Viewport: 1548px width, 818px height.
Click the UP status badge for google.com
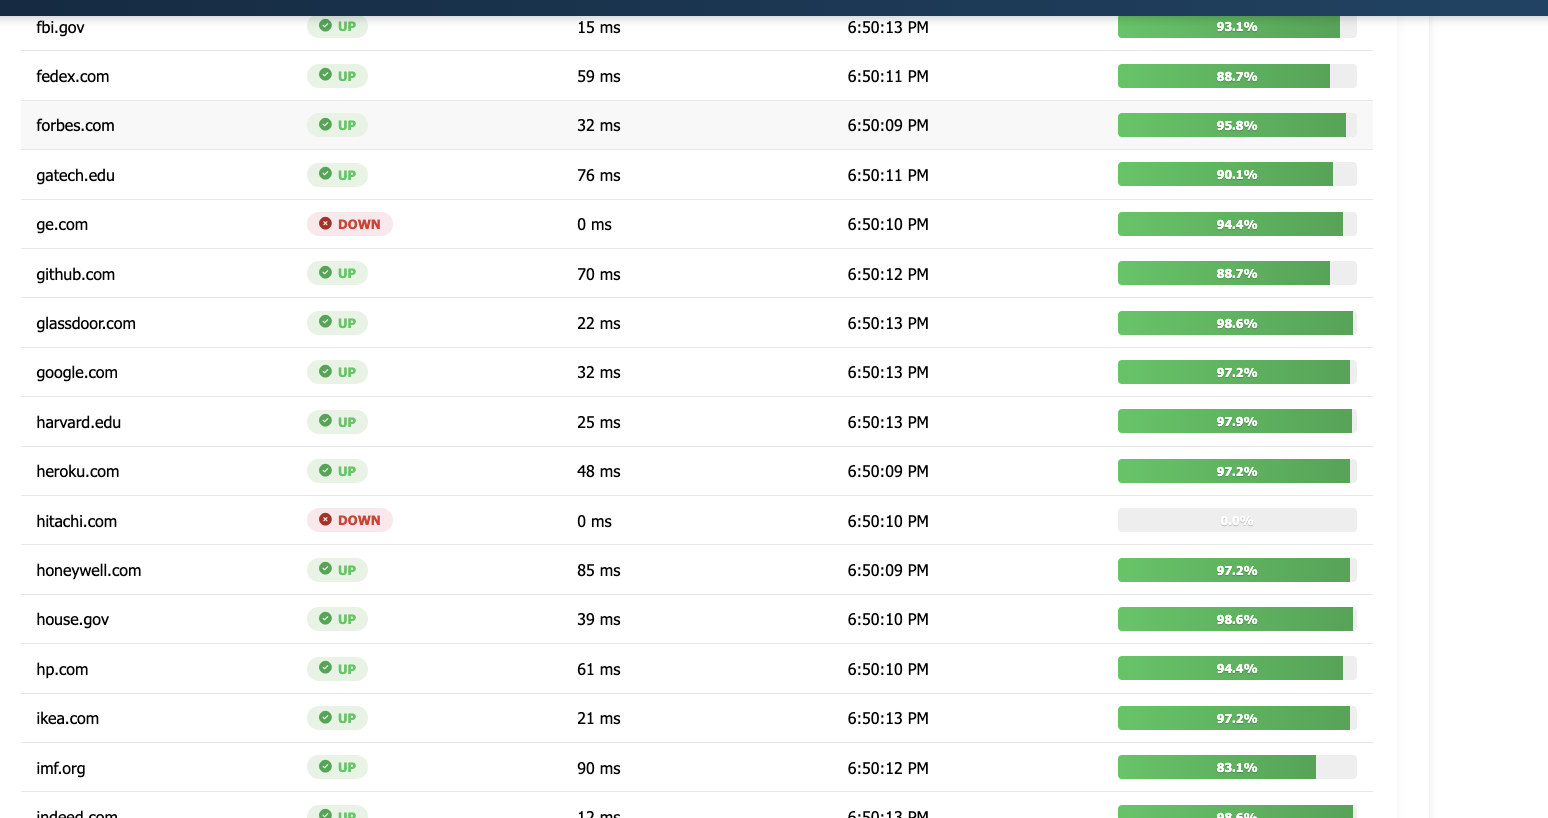point(337,372)
